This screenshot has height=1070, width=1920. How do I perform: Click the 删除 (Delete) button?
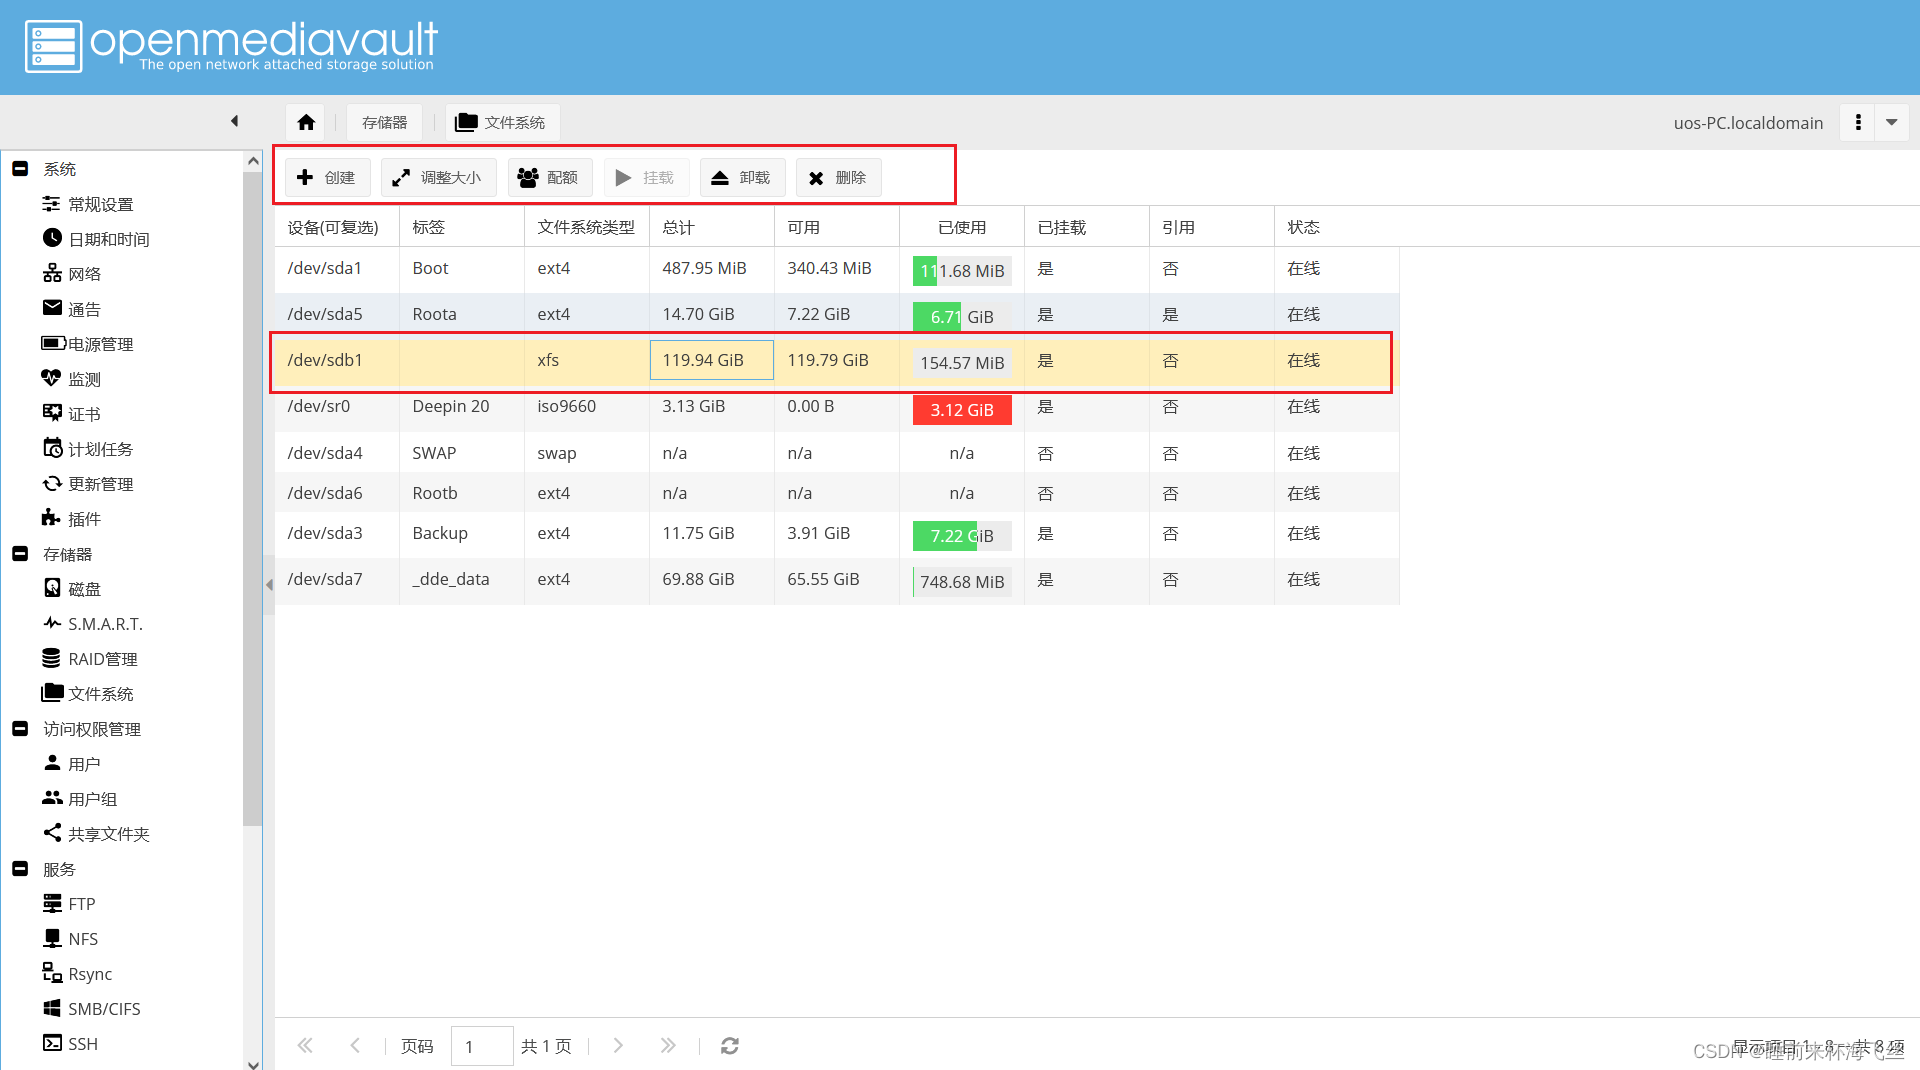(x=838, y=177)
